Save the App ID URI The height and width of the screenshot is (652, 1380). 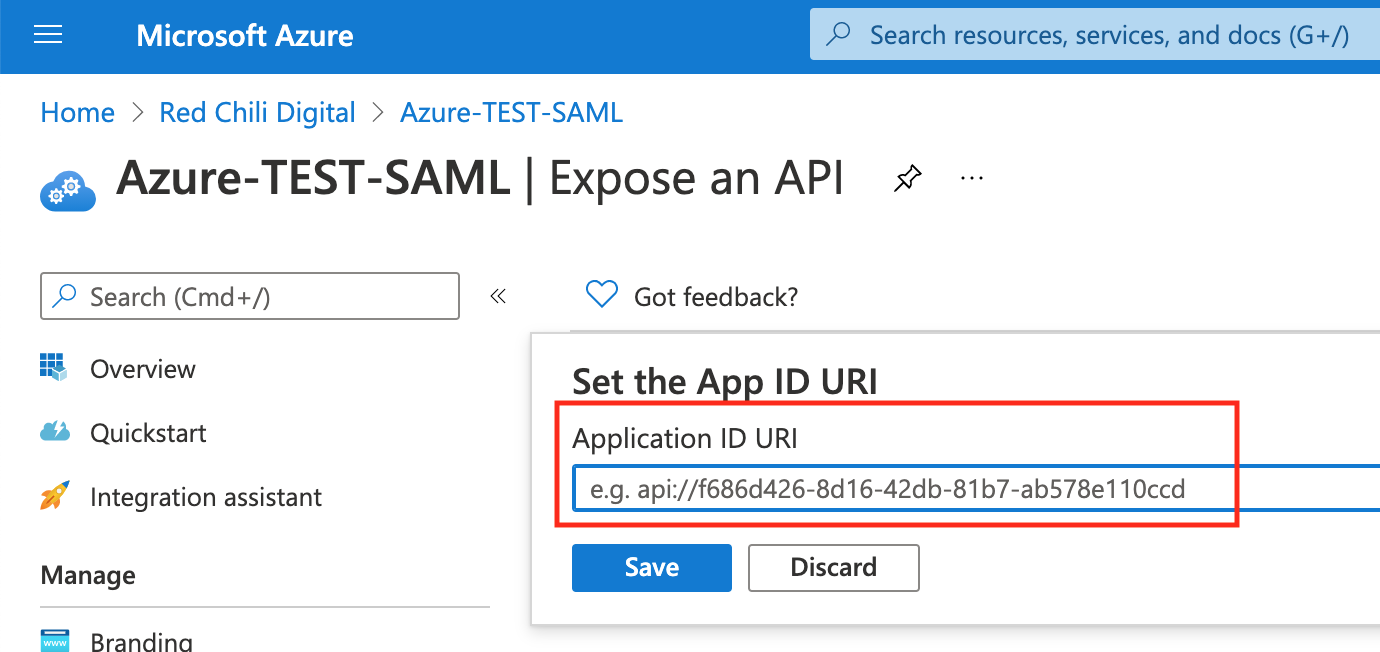(652, 567)
